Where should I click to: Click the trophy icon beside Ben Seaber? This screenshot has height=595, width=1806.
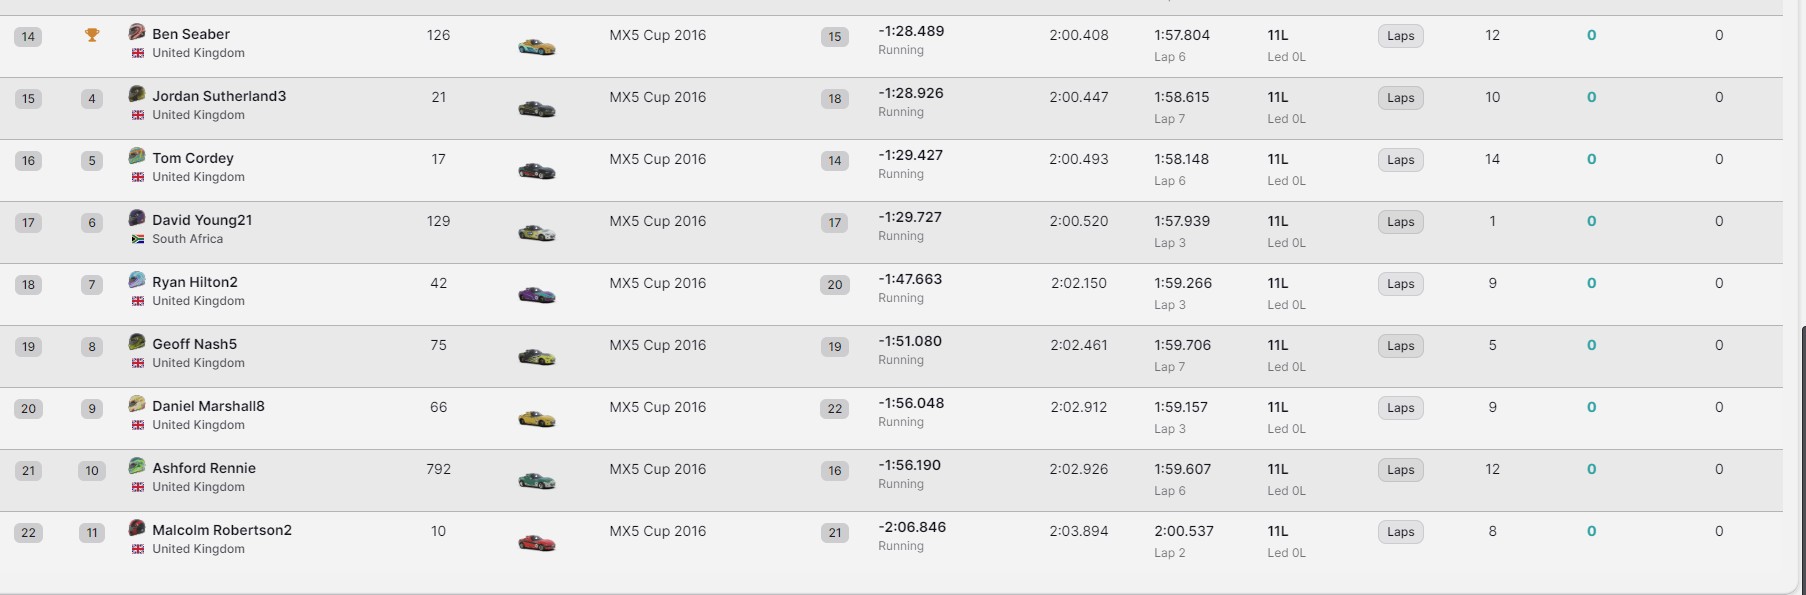(x=92, y=36)
